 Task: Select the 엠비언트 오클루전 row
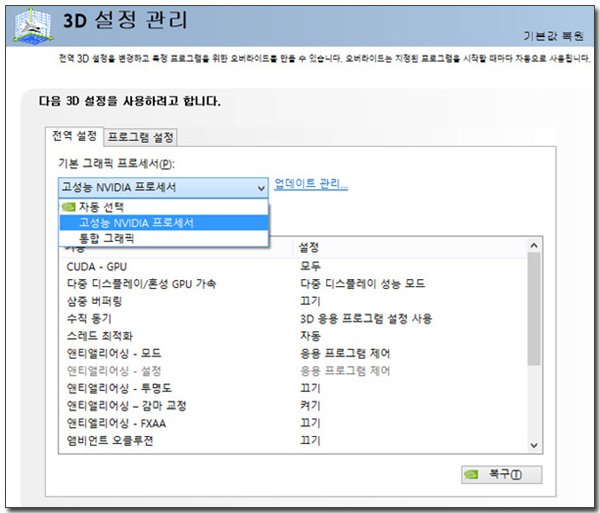[109, 440]
